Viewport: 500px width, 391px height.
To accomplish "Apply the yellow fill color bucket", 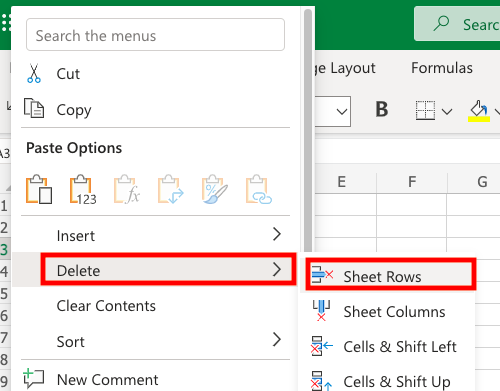I will click(479, 111).
